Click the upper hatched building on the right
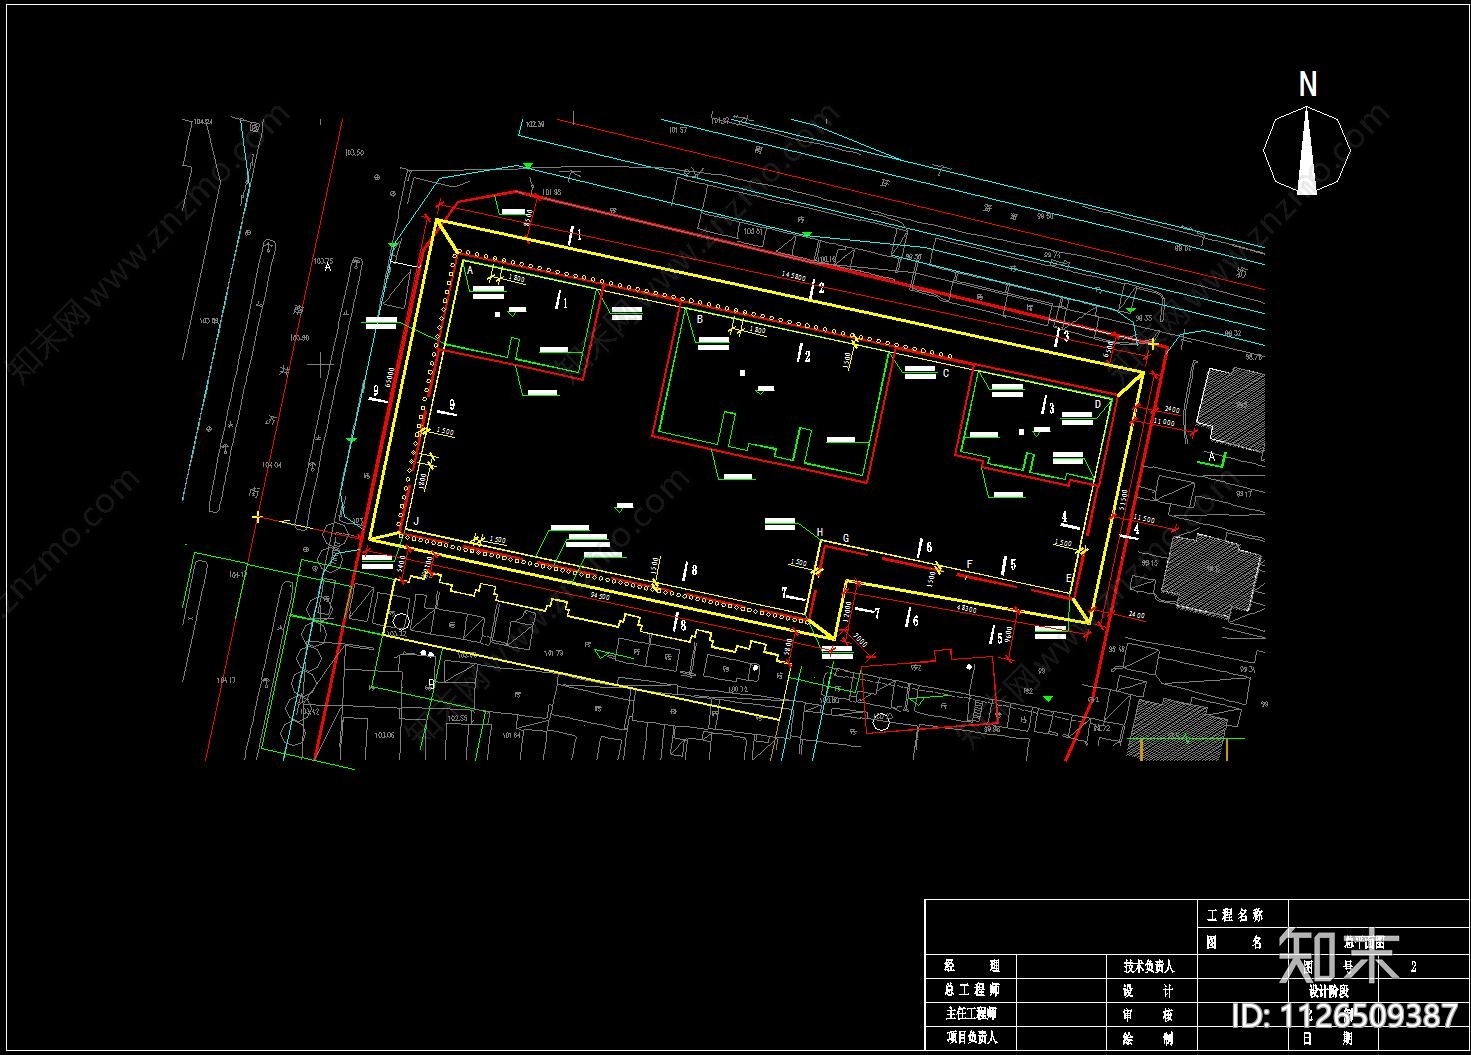1471x1055 pixels. (x=1232, y=407)
